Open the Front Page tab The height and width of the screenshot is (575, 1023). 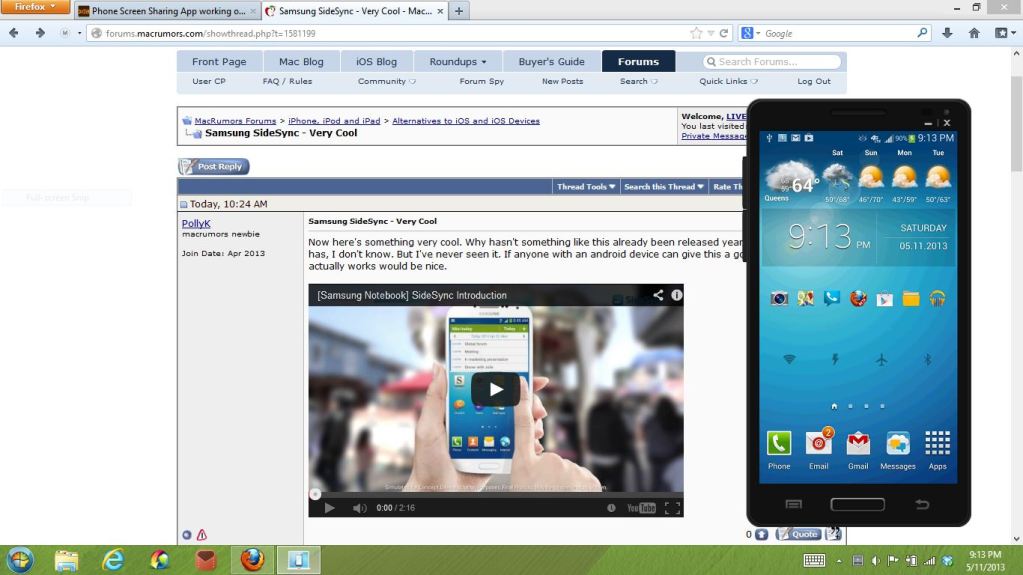click(219, 61)
